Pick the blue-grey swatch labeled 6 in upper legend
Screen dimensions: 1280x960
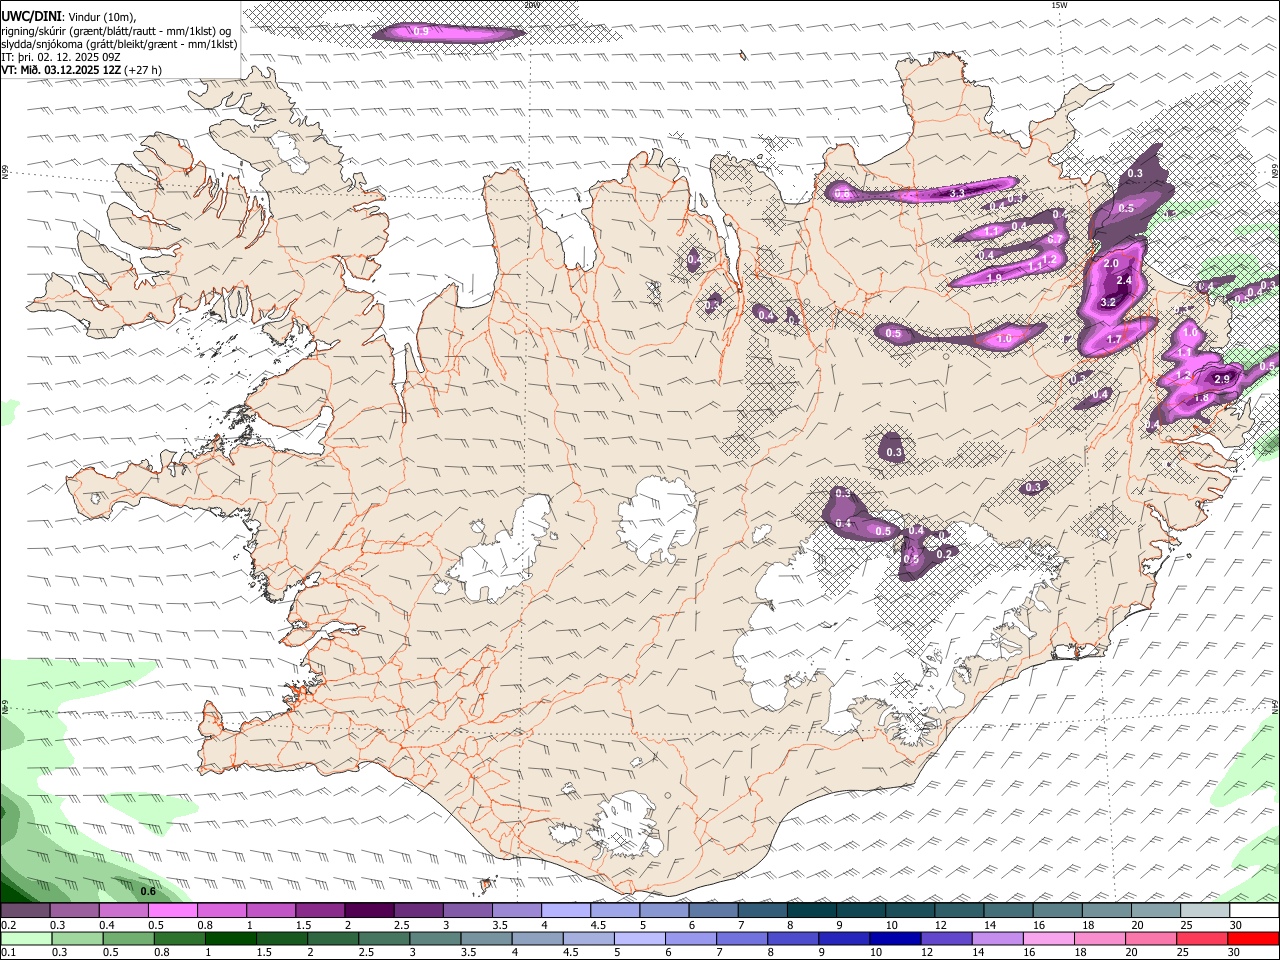click(x=713, y=911)
